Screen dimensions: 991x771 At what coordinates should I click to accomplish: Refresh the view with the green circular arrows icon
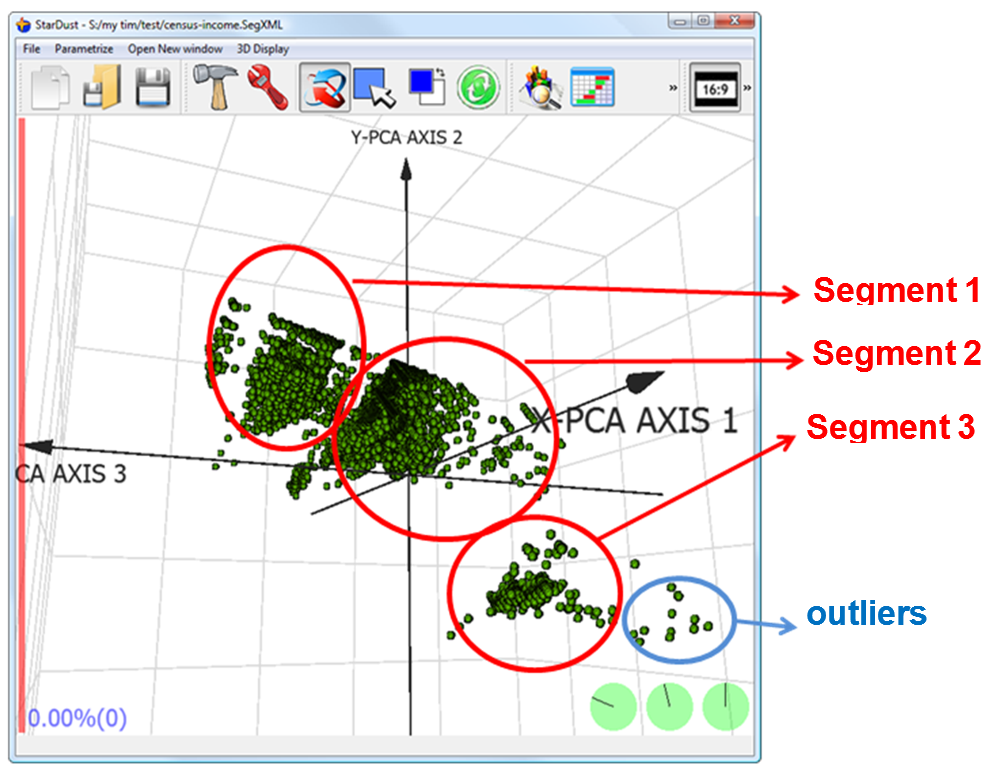pyautogui.click(x=478, y=87)
